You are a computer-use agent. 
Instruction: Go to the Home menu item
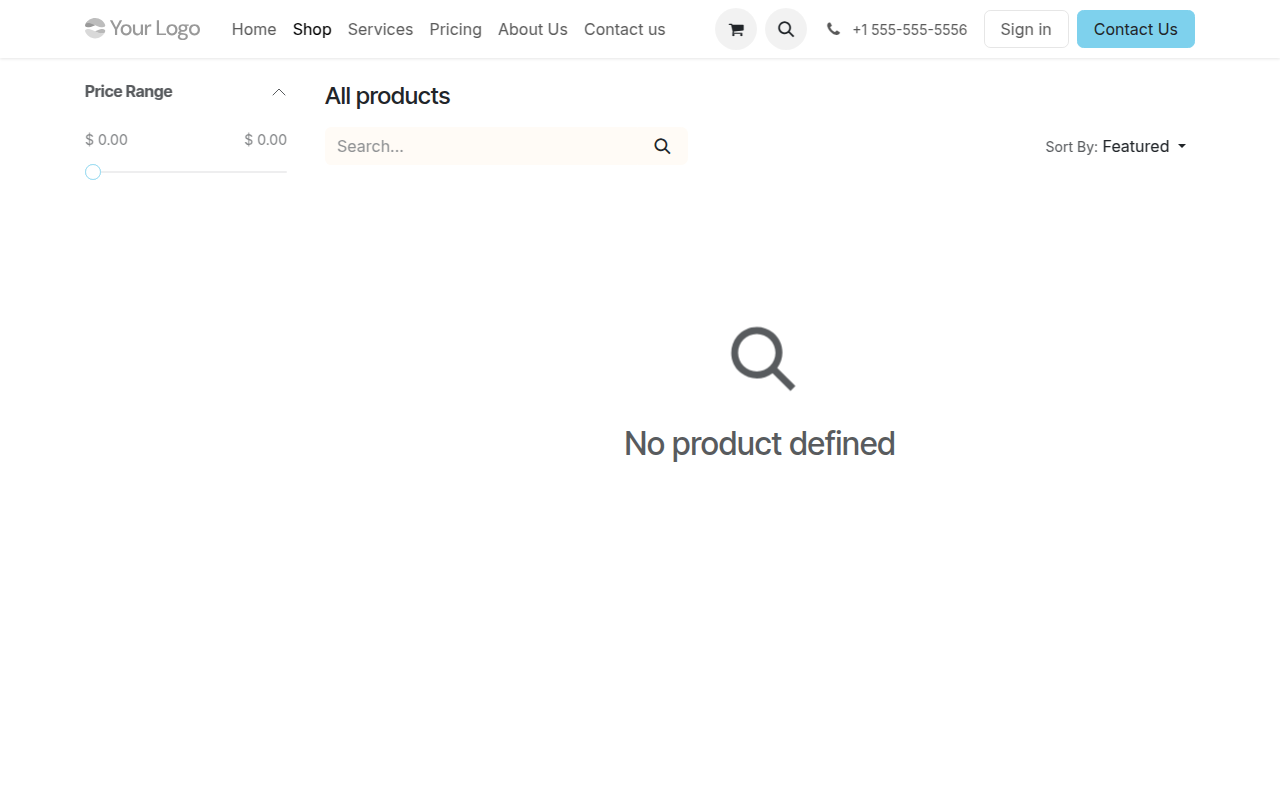[254, 30]
